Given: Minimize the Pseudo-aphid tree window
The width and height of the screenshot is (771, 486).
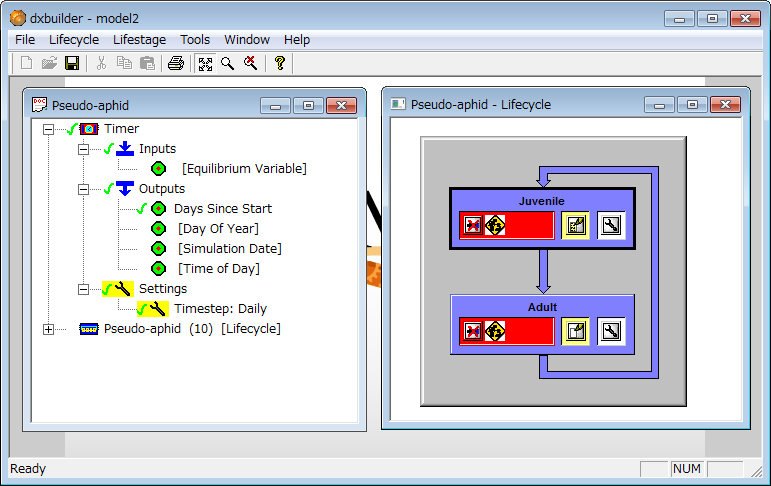Looking at the screenshot, I should coord(275,106).
